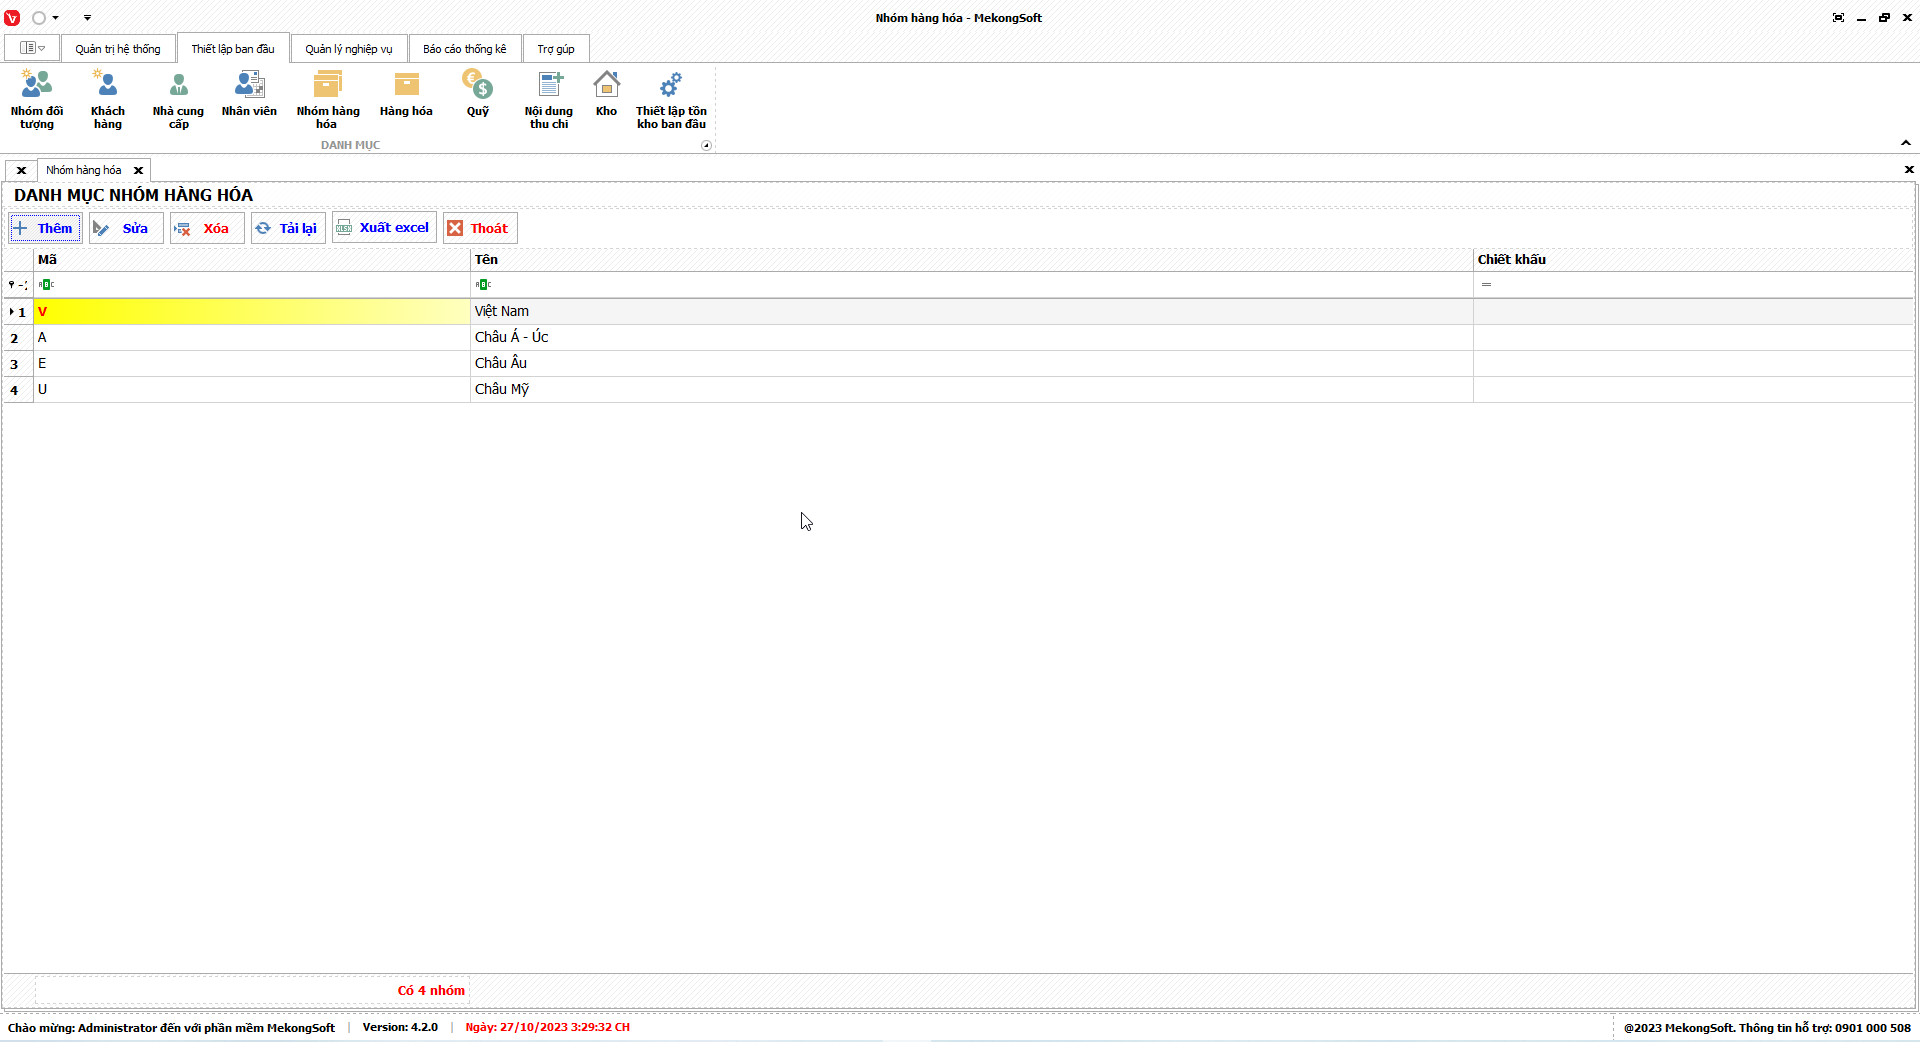Switch to Quản trị hệ thống tab

[x=118, y=49]
